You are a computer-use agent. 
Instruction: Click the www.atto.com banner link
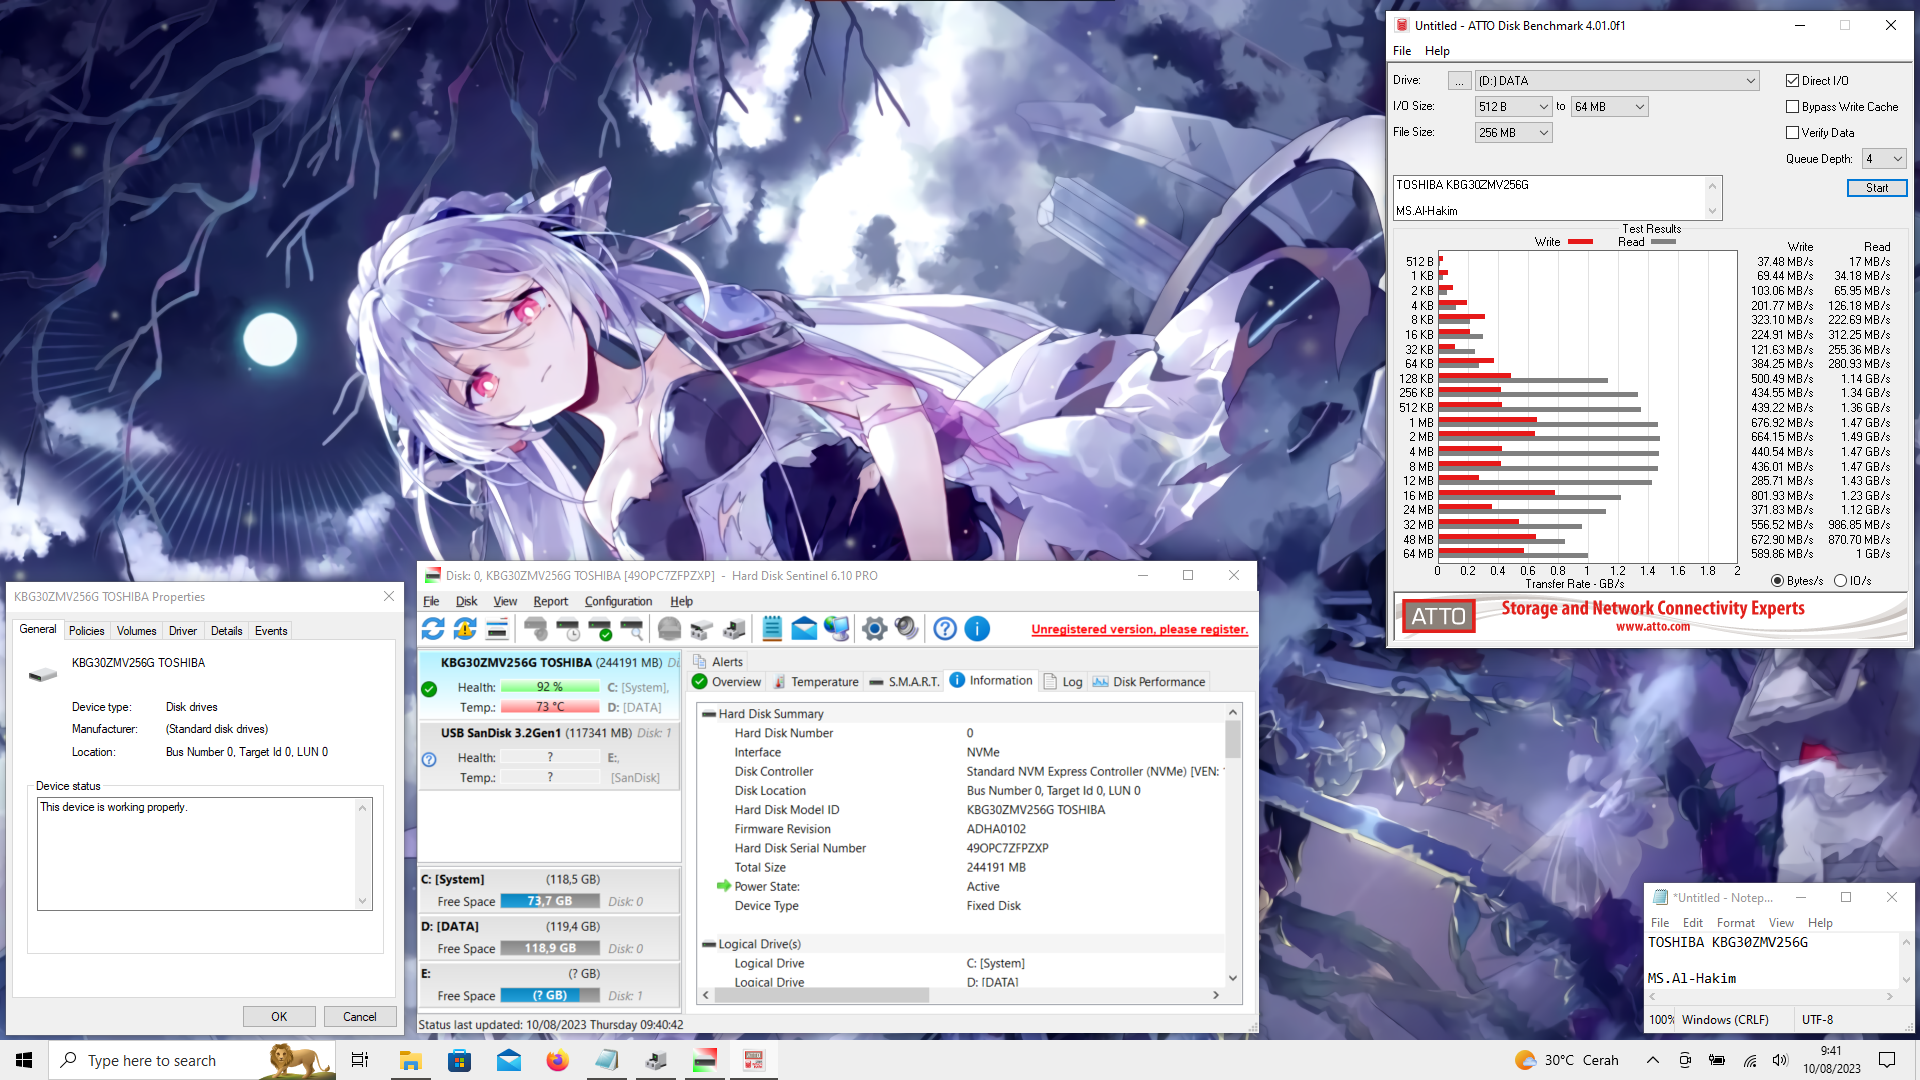[x=1653, y=627]
